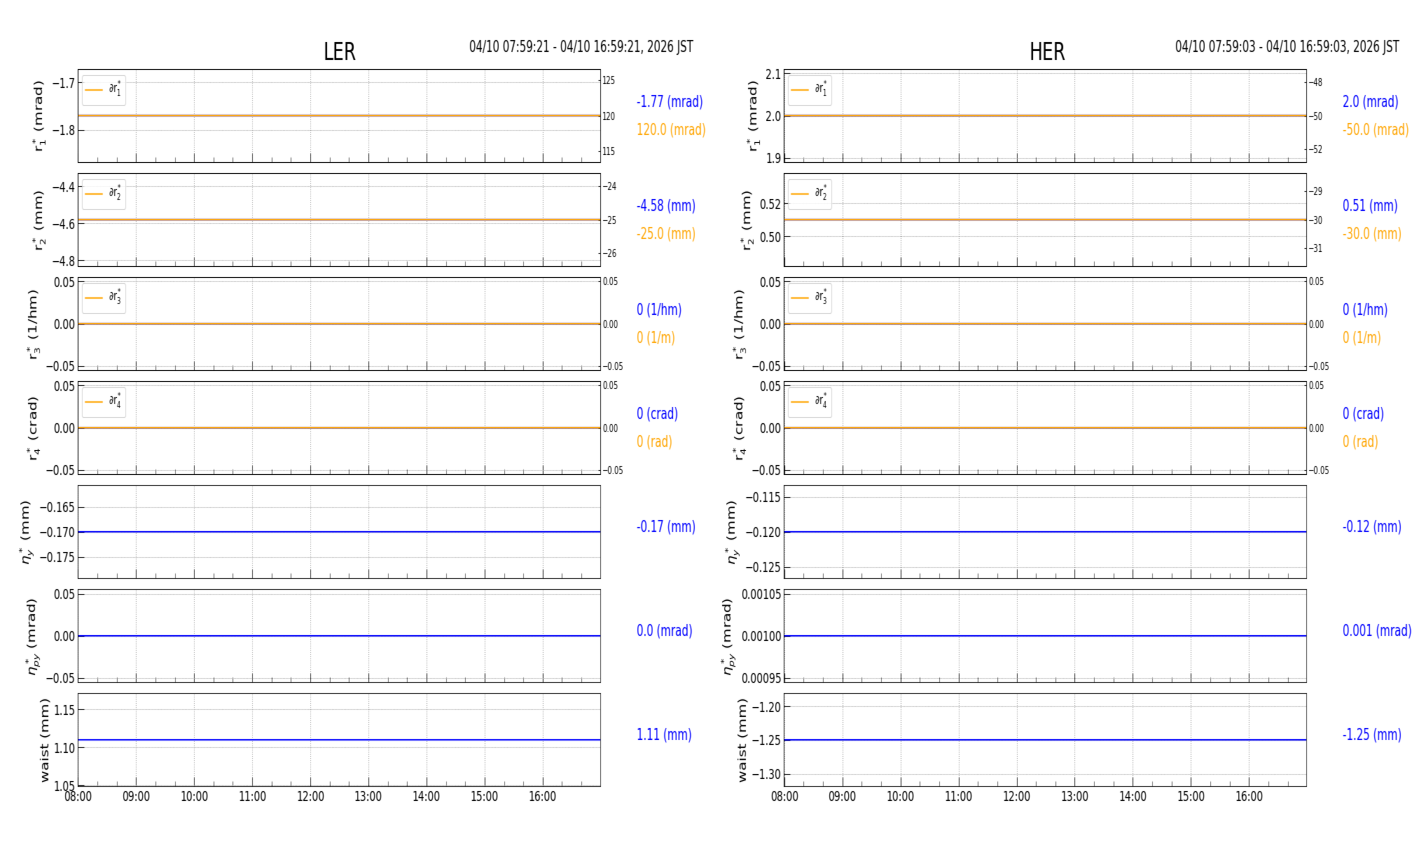Click the 12:00 time tick under LER
1412x864 pixels.
point(310,797)
